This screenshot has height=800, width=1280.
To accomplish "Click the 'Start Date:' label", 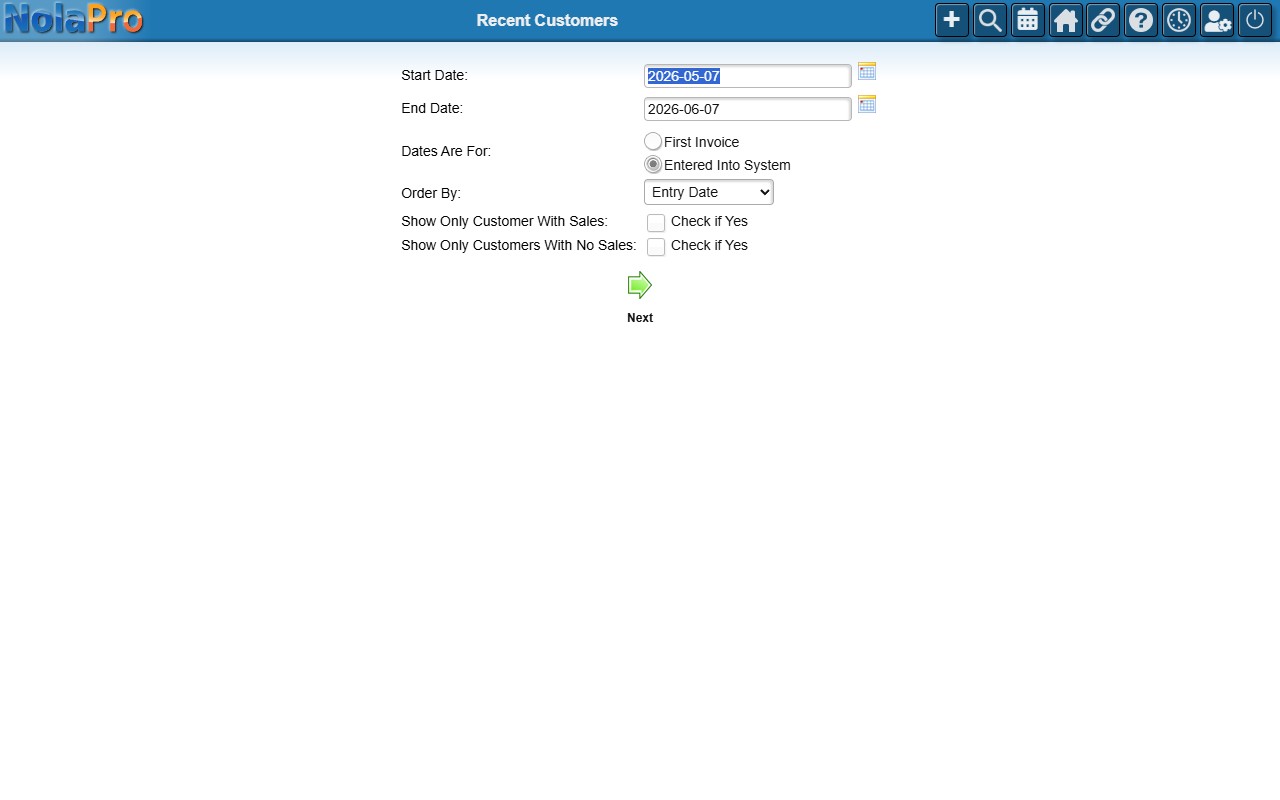I will (x=434, y=75).
